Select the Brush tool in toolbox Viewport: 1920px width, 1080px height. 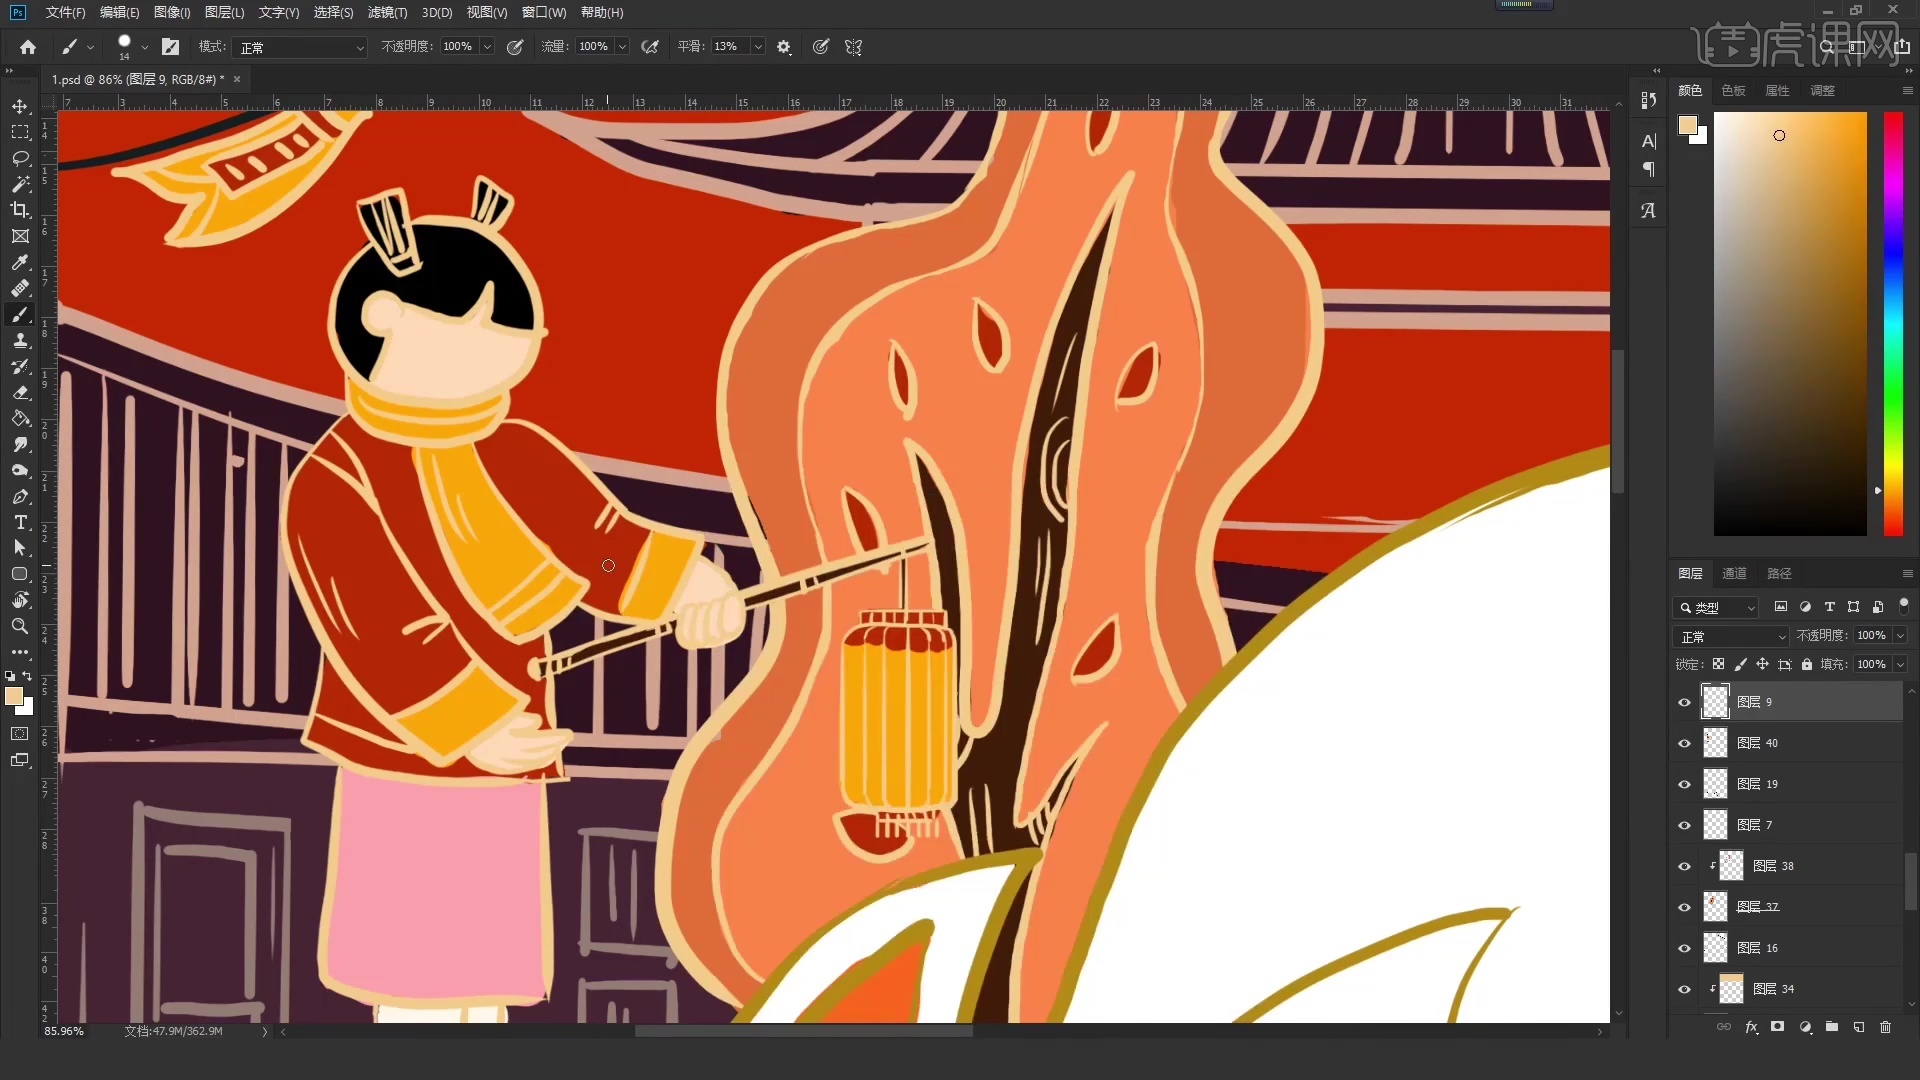tap(20, 314)
